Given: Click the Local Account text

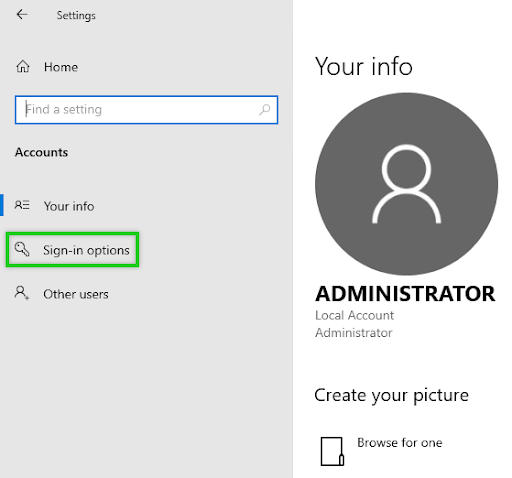Looking at the screenshot, I should coord(354,315).
